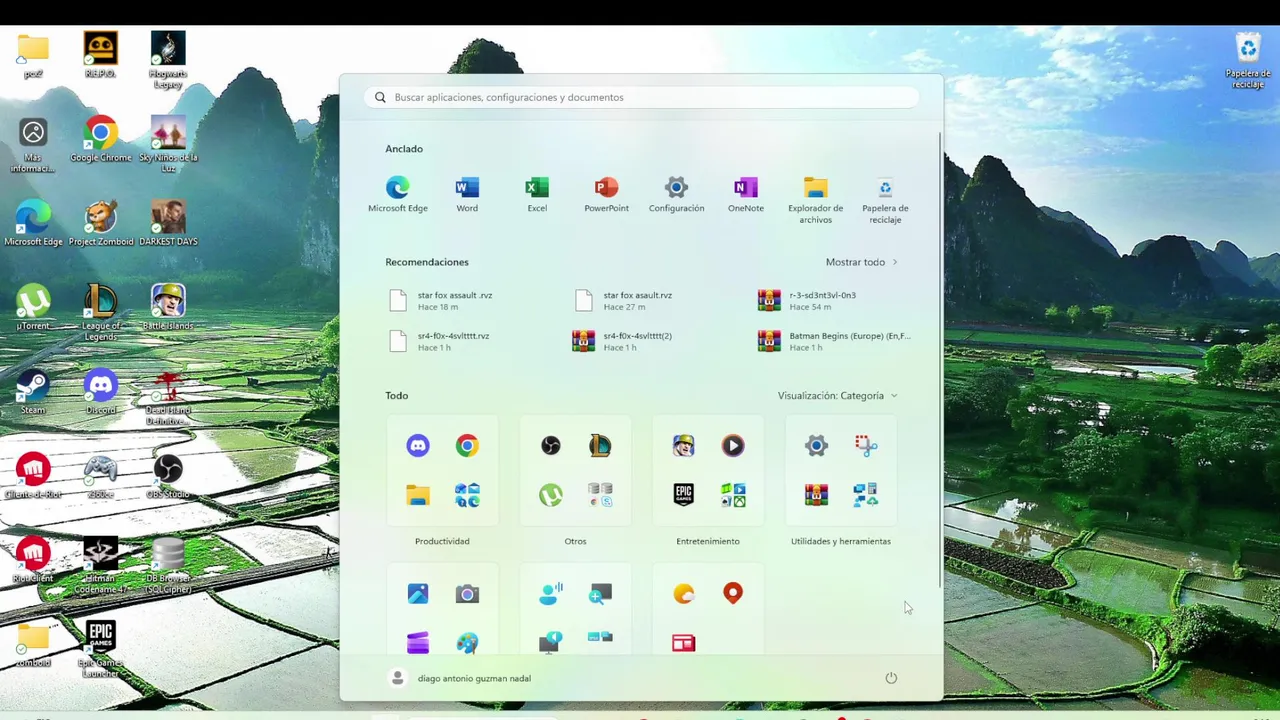The image size is (1280, 720).
Task: Click the Start search input field
Action: 641,97
